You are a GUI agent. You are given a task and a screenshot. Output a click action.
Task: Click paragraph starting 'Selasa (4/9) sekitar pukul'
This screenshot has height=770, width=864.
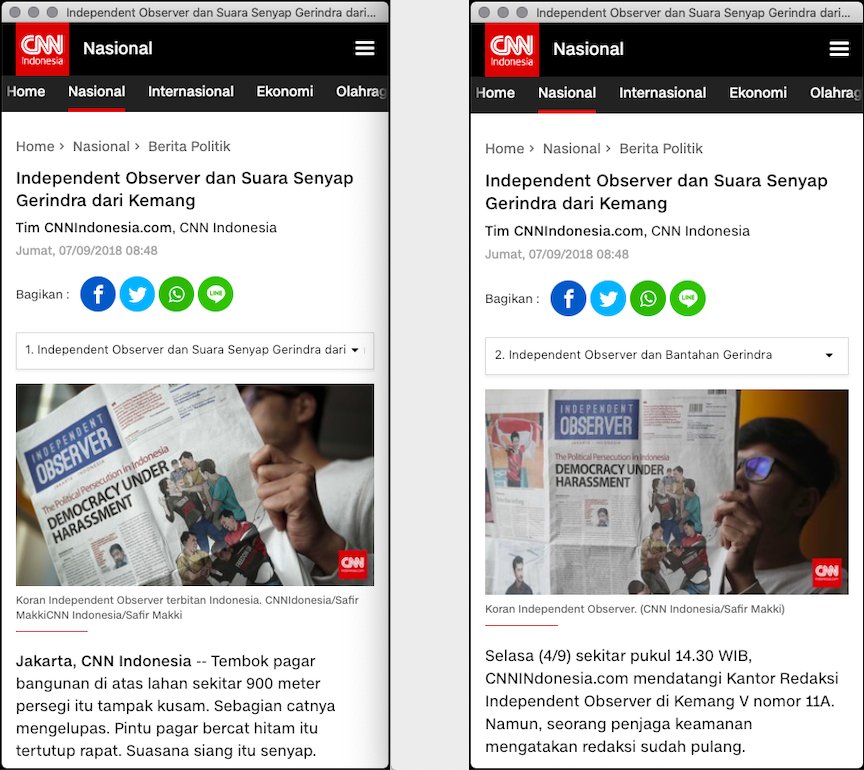click(x=662, y=701)
